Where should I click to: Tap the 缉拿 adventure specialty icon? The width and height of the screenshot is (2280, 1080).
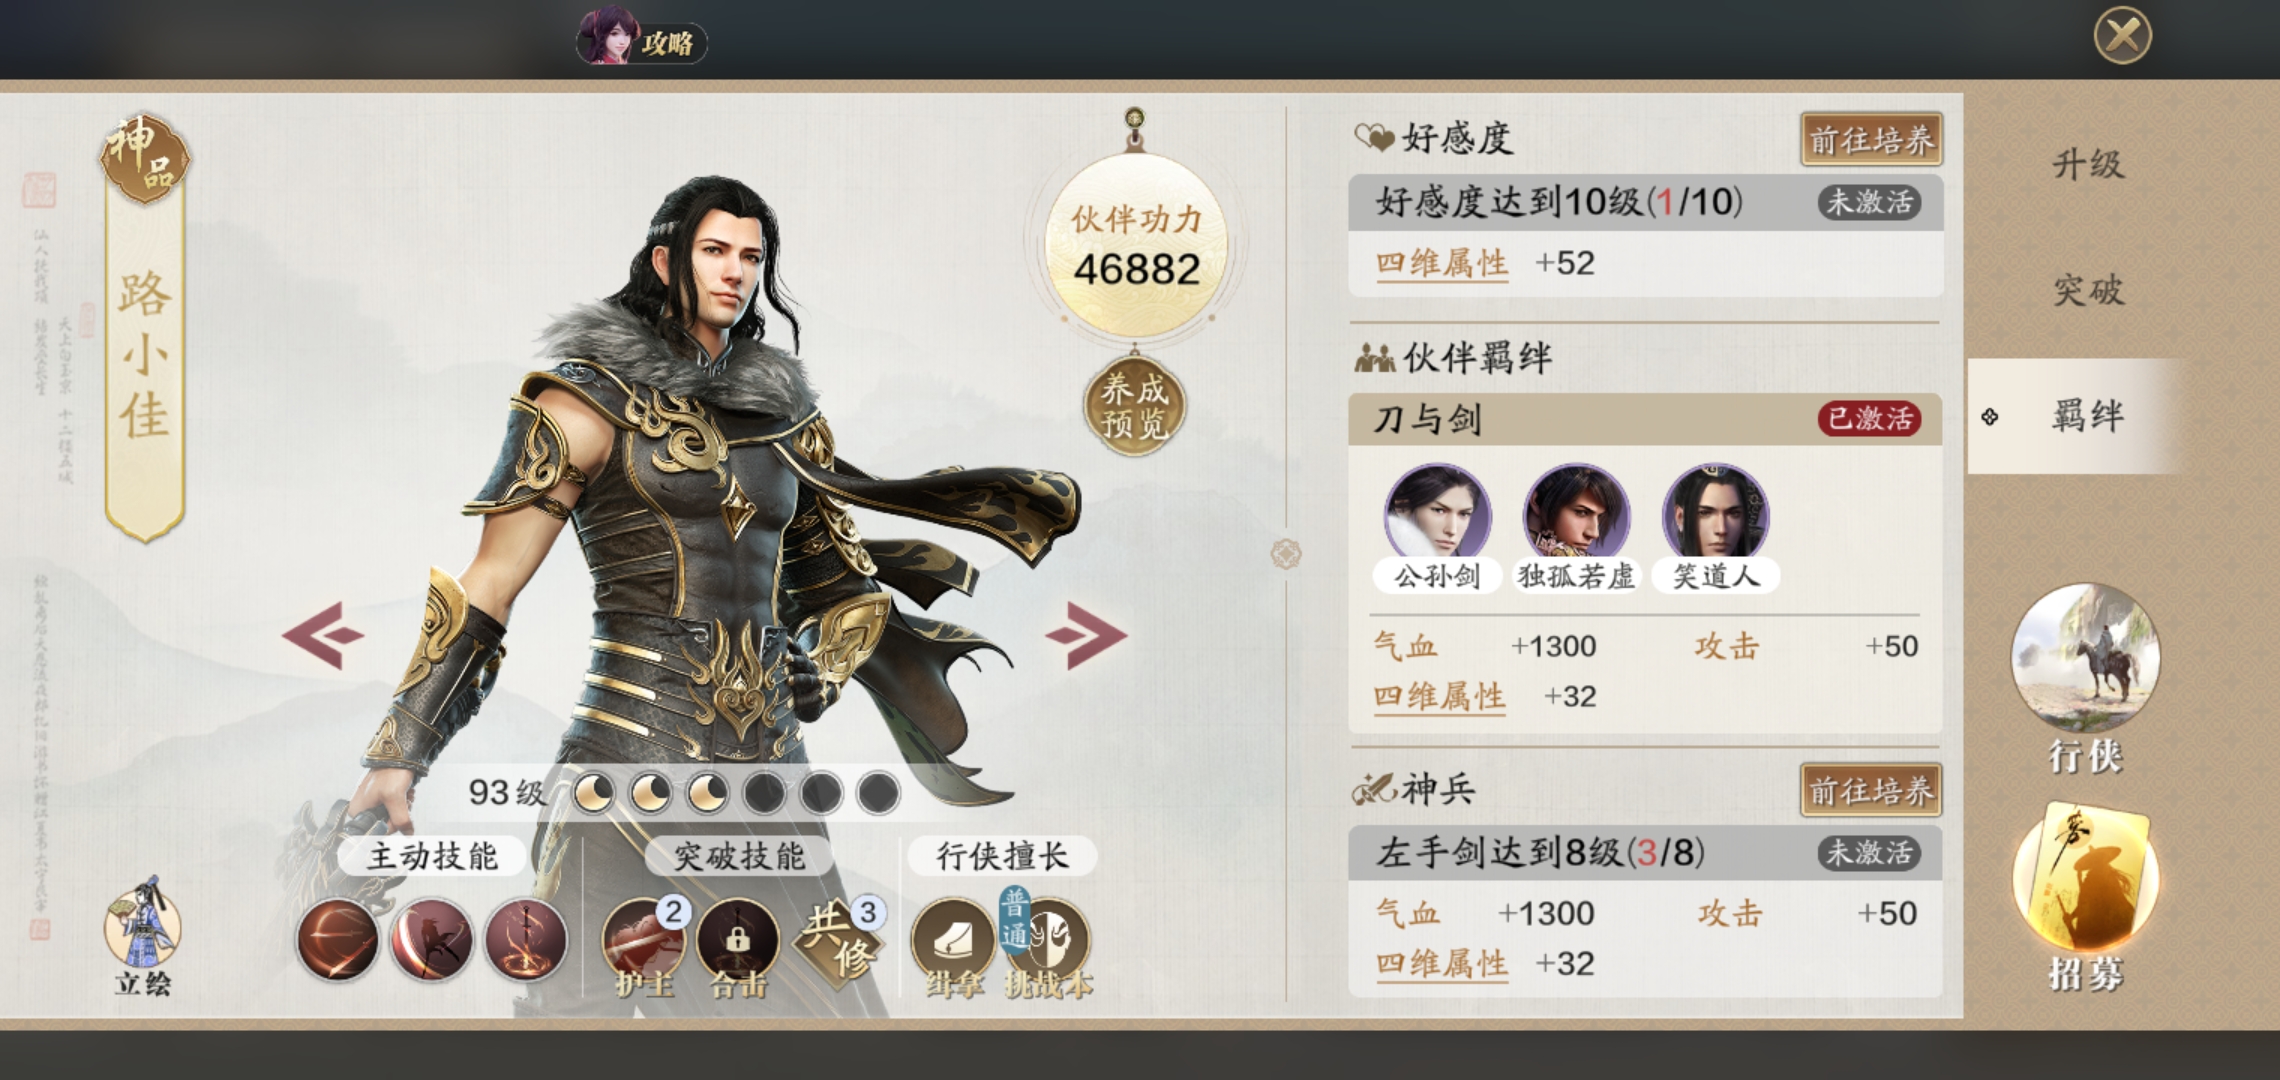(952, 947)
